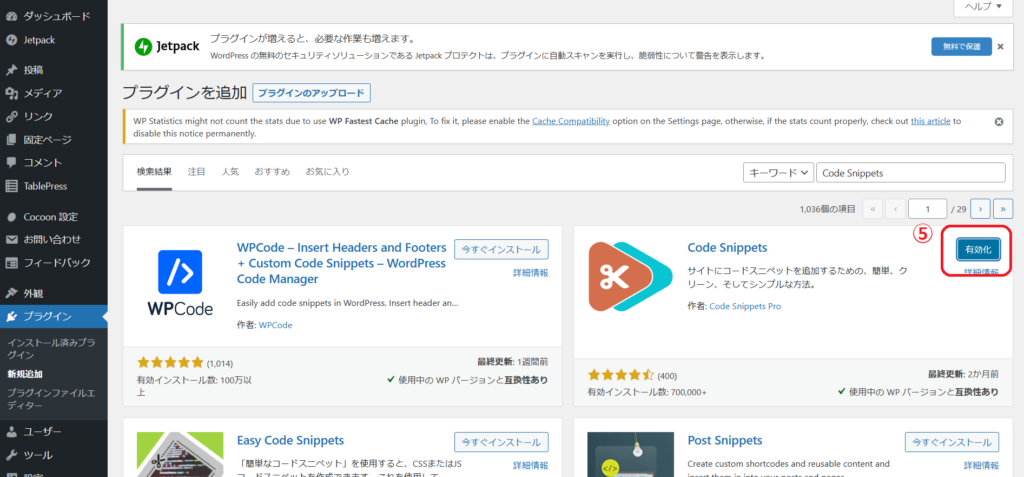Image resolution: width=1024 pixels, height=477 pixels.
Task: Click the TablePress table icon
Action: tap(11, 186)
